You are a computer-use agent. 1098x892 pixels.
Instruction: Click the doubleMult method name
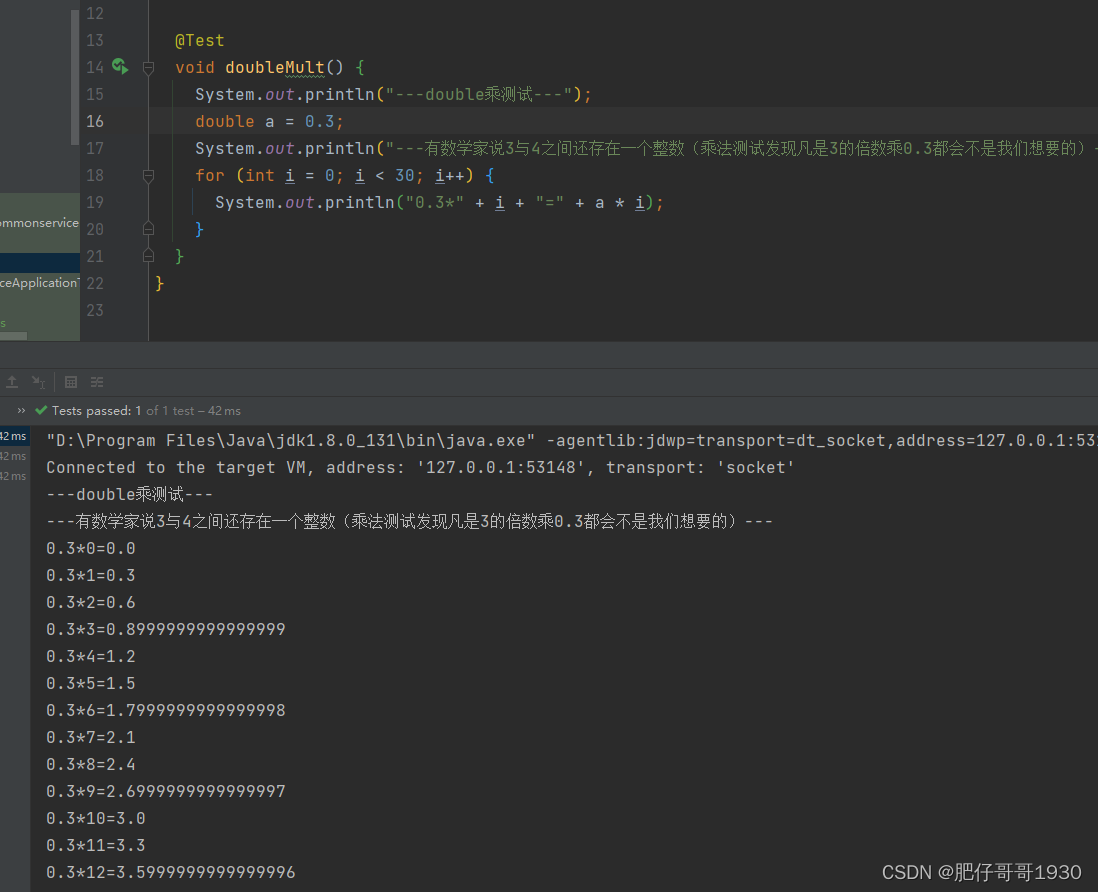[x=274, y=67]
